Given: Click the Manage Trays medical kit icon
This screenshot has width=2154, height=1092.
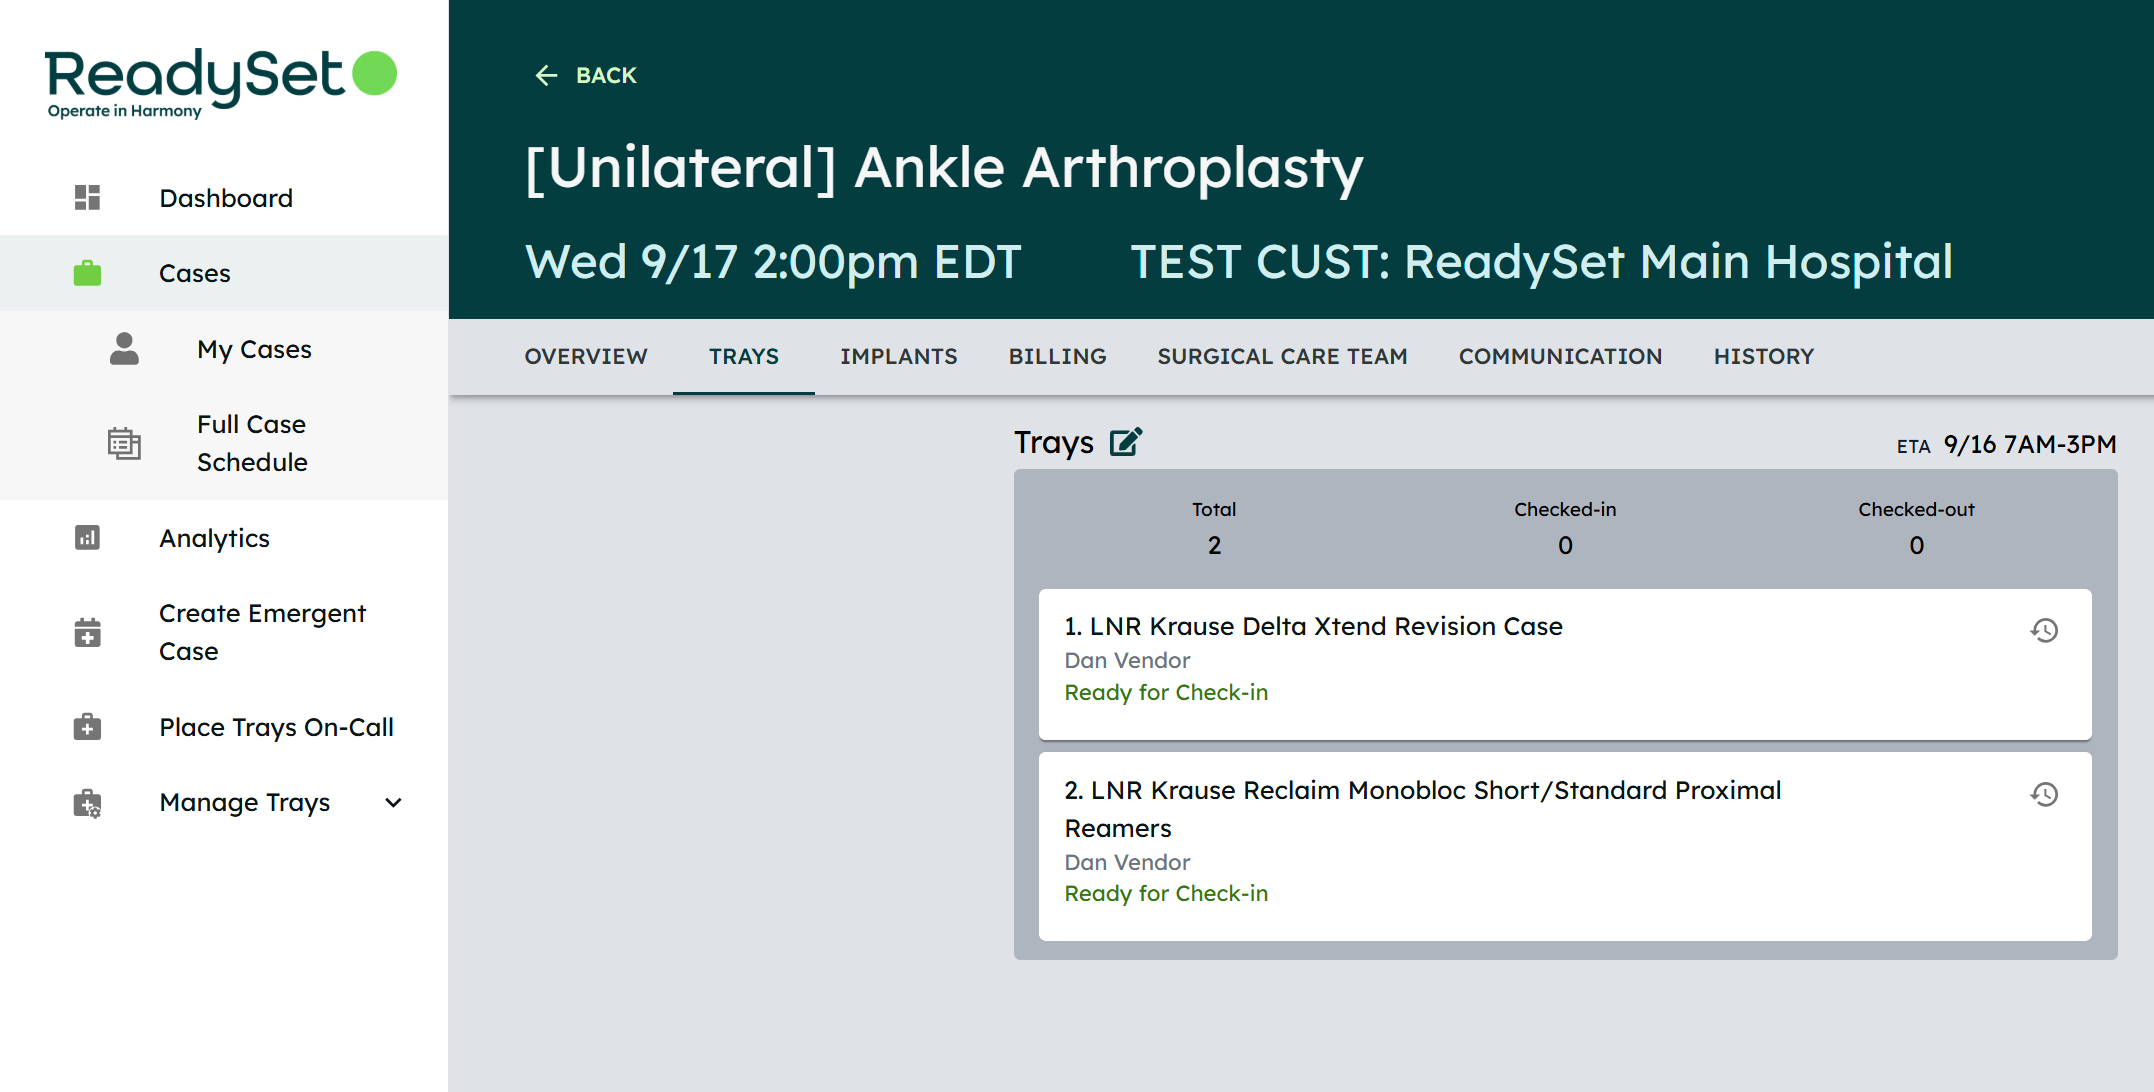Looking at the screenshot, I should 88,803.
